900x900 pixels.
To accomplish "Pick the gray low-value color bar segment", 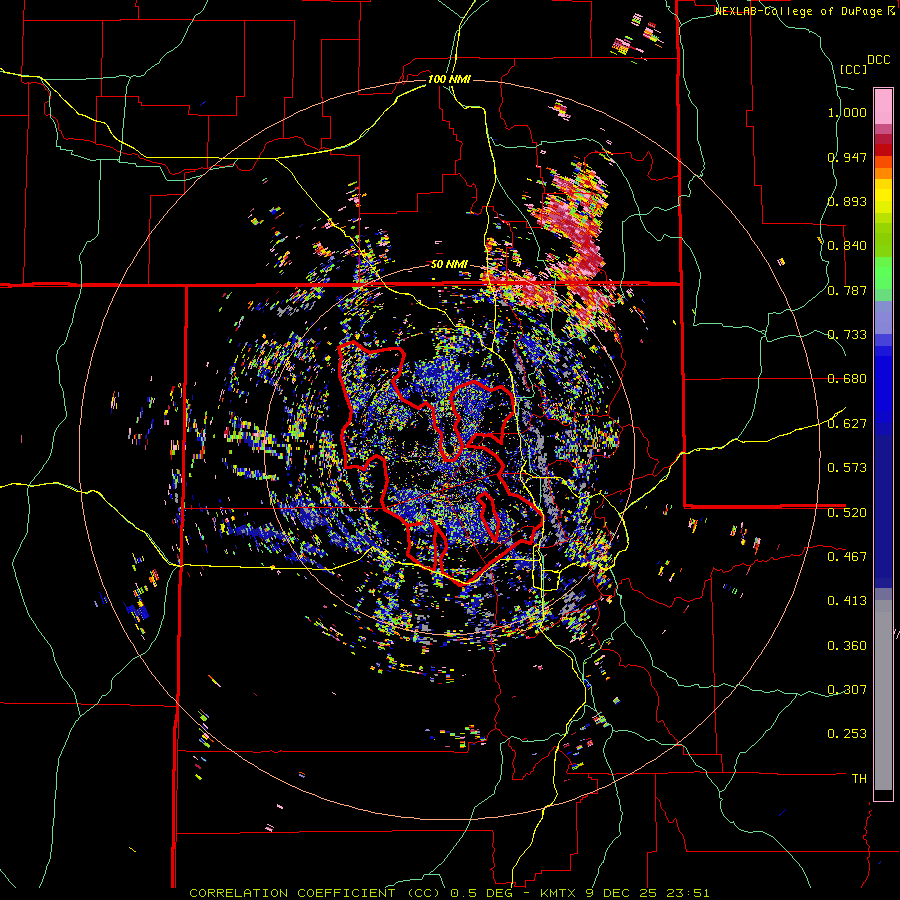I will (883, 695).
